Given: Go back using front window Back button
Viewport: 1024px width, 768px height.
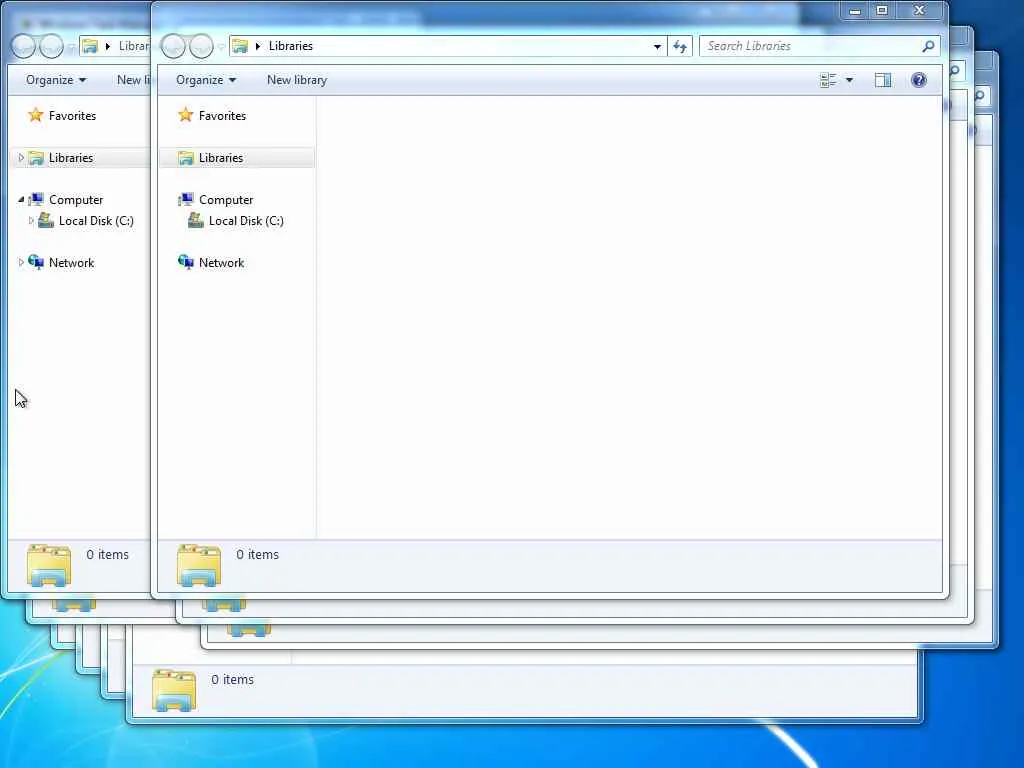Looking at the screenshot, I should pos(173,46).
